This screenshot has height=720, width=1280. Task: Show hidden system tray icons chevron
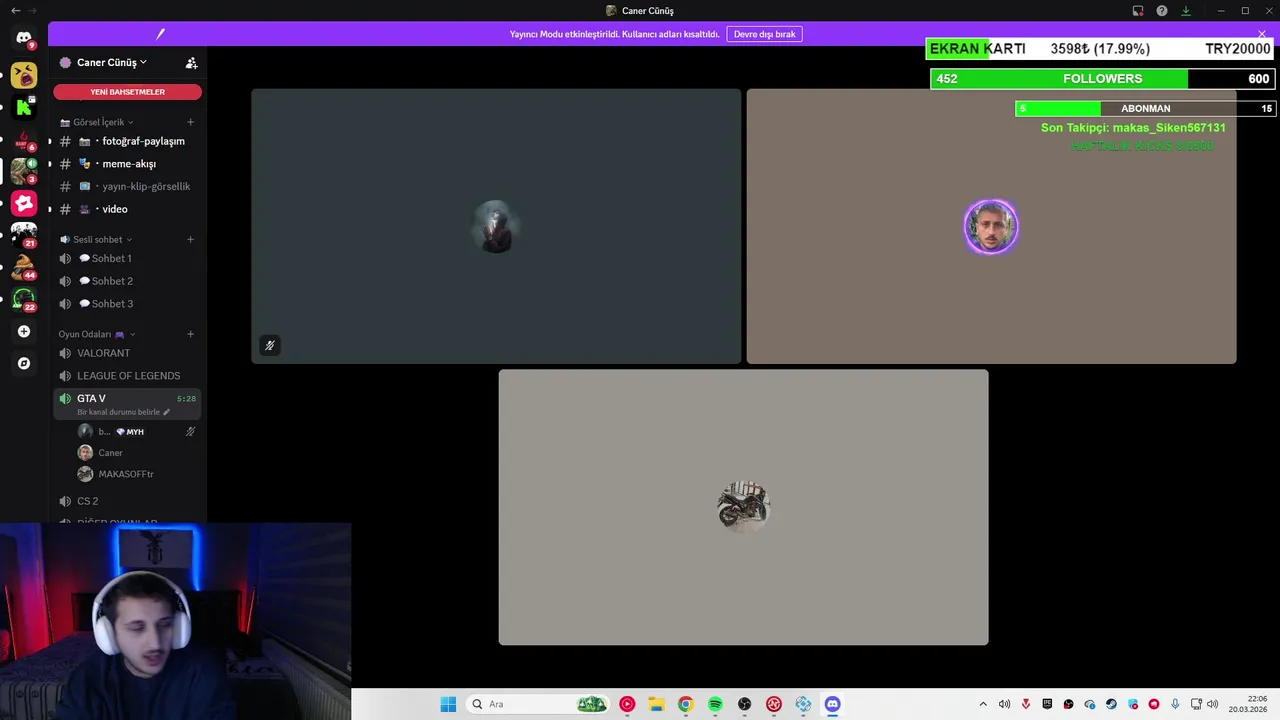tap(983, 704)
